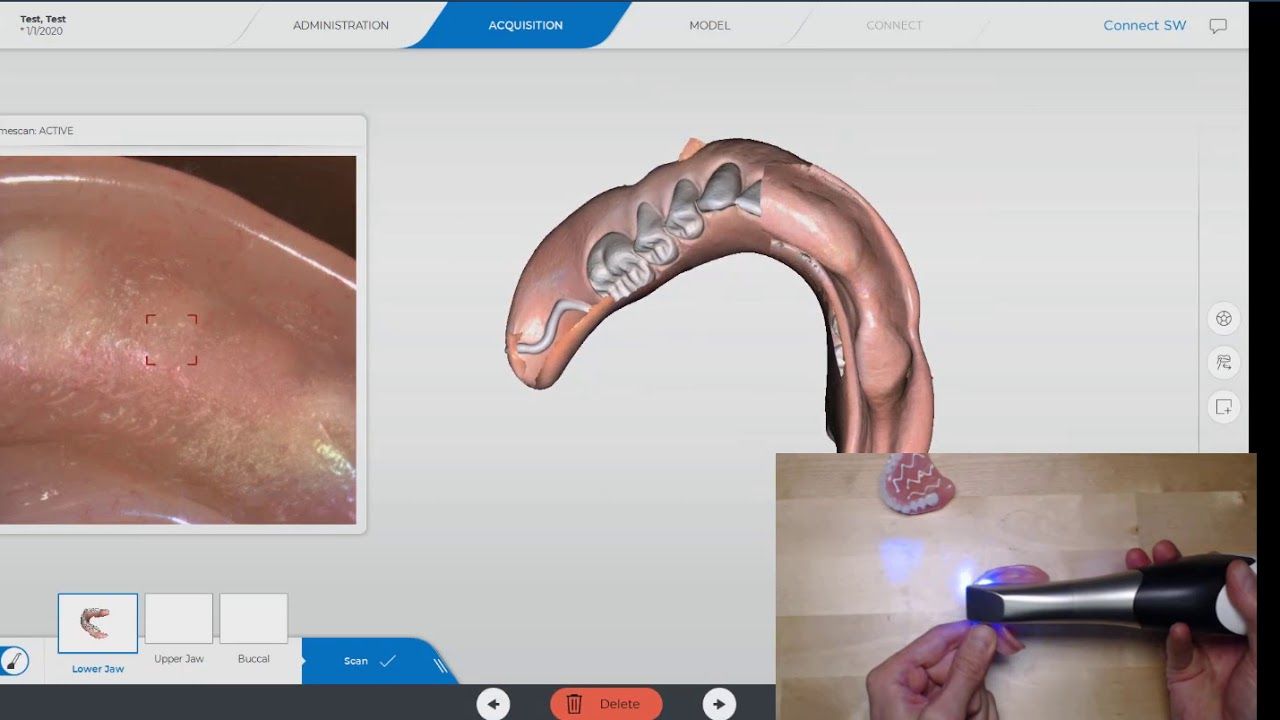Click the Connect SW link
Viewport: 1280px width, 720px height.
tap(1144, 25)
